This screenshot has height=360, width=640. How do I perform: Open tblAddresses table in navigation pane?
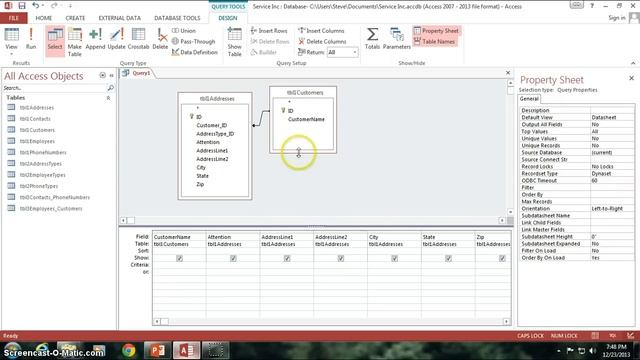[37, 108]
